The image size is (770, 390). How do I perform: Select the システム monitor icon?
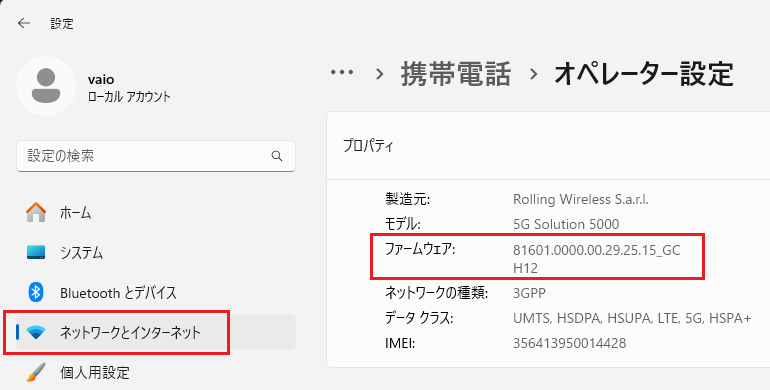click(x=36, y=252)
